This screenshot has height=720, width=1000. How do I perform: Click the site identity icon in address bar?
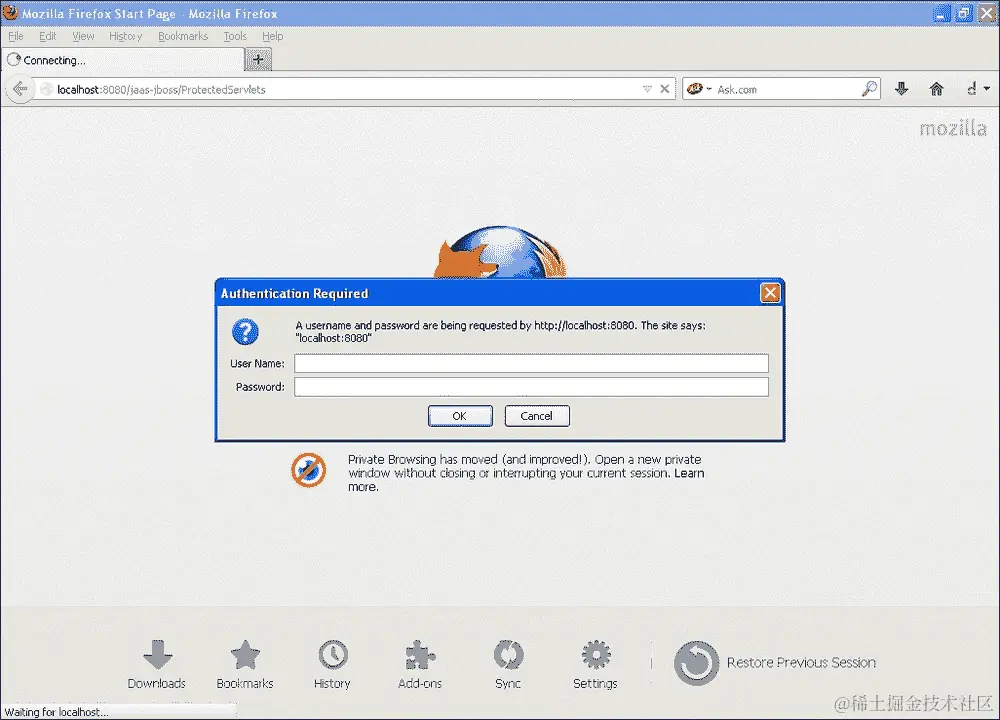coord(46,89)
